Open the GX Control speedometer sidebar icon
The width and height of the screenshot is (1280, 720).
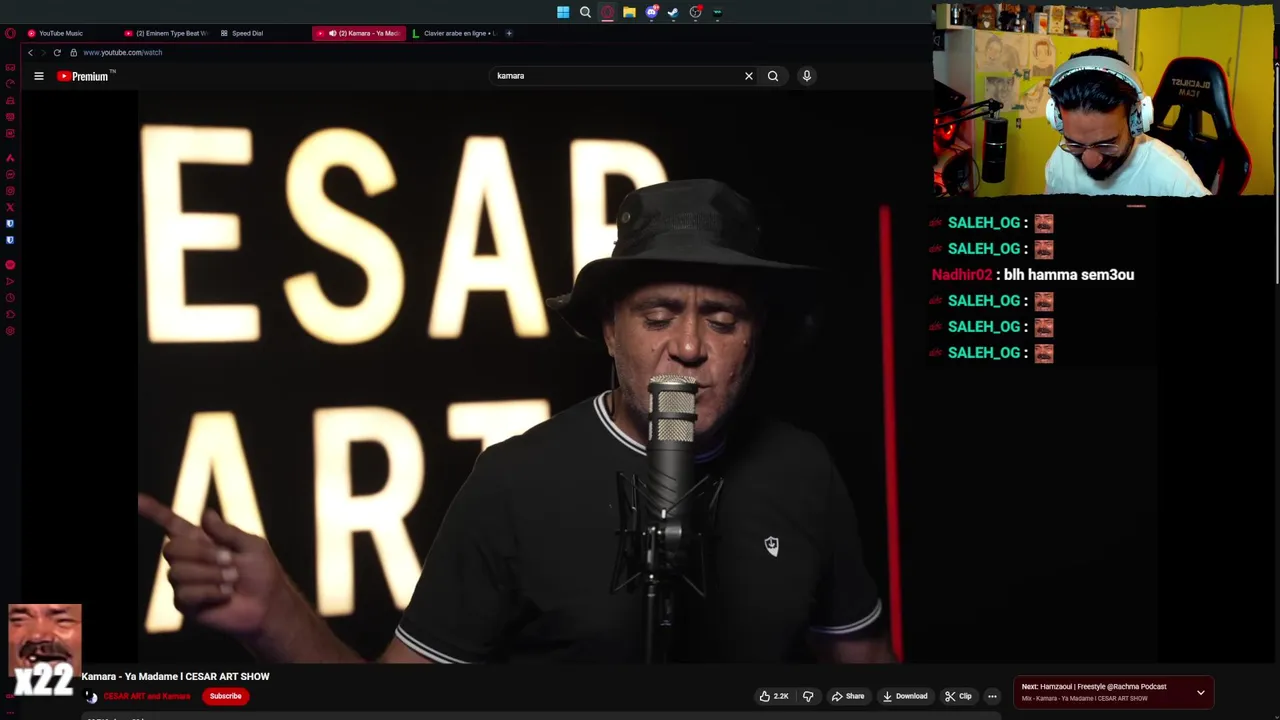(10, 84)
